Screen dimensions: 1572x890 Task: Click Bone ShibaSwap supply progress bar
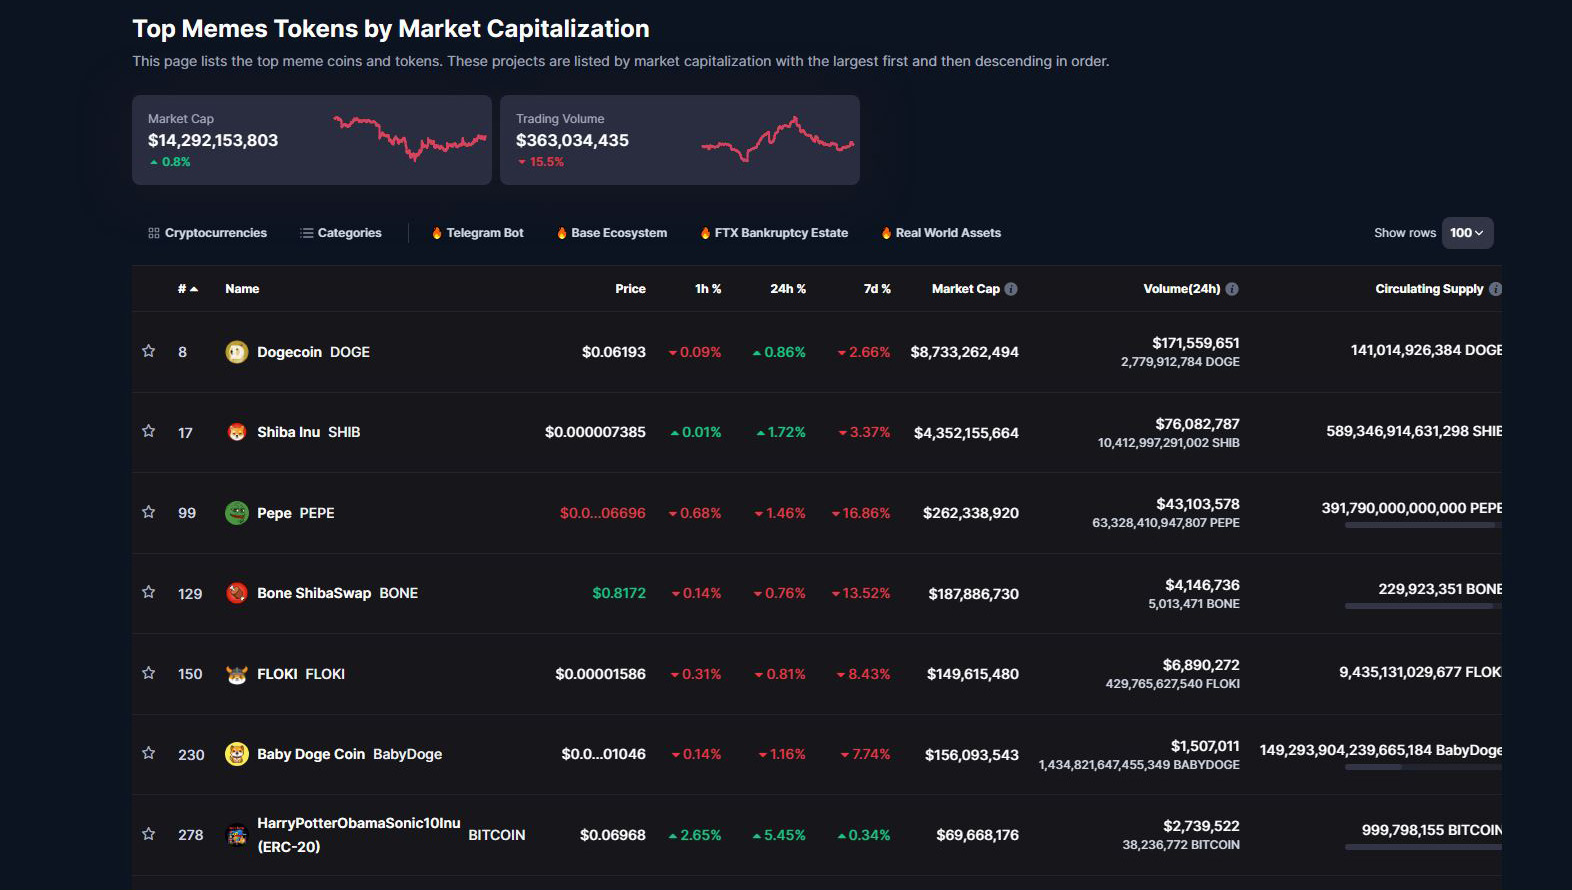point(1423,606)
